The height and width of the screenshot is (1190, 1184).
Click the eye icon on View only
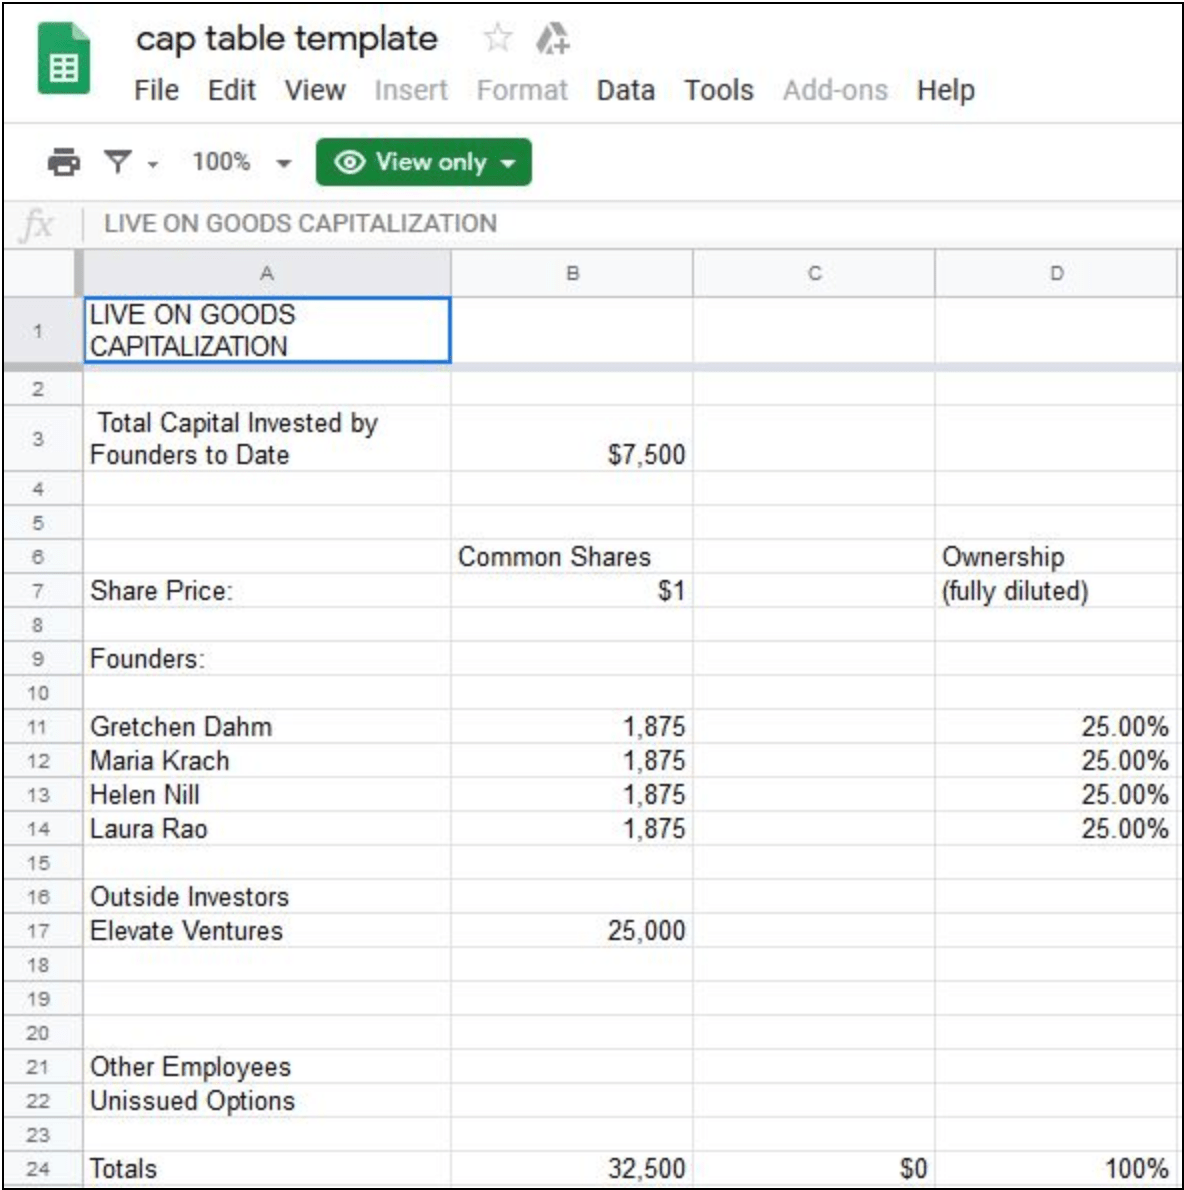coord(350,162)
